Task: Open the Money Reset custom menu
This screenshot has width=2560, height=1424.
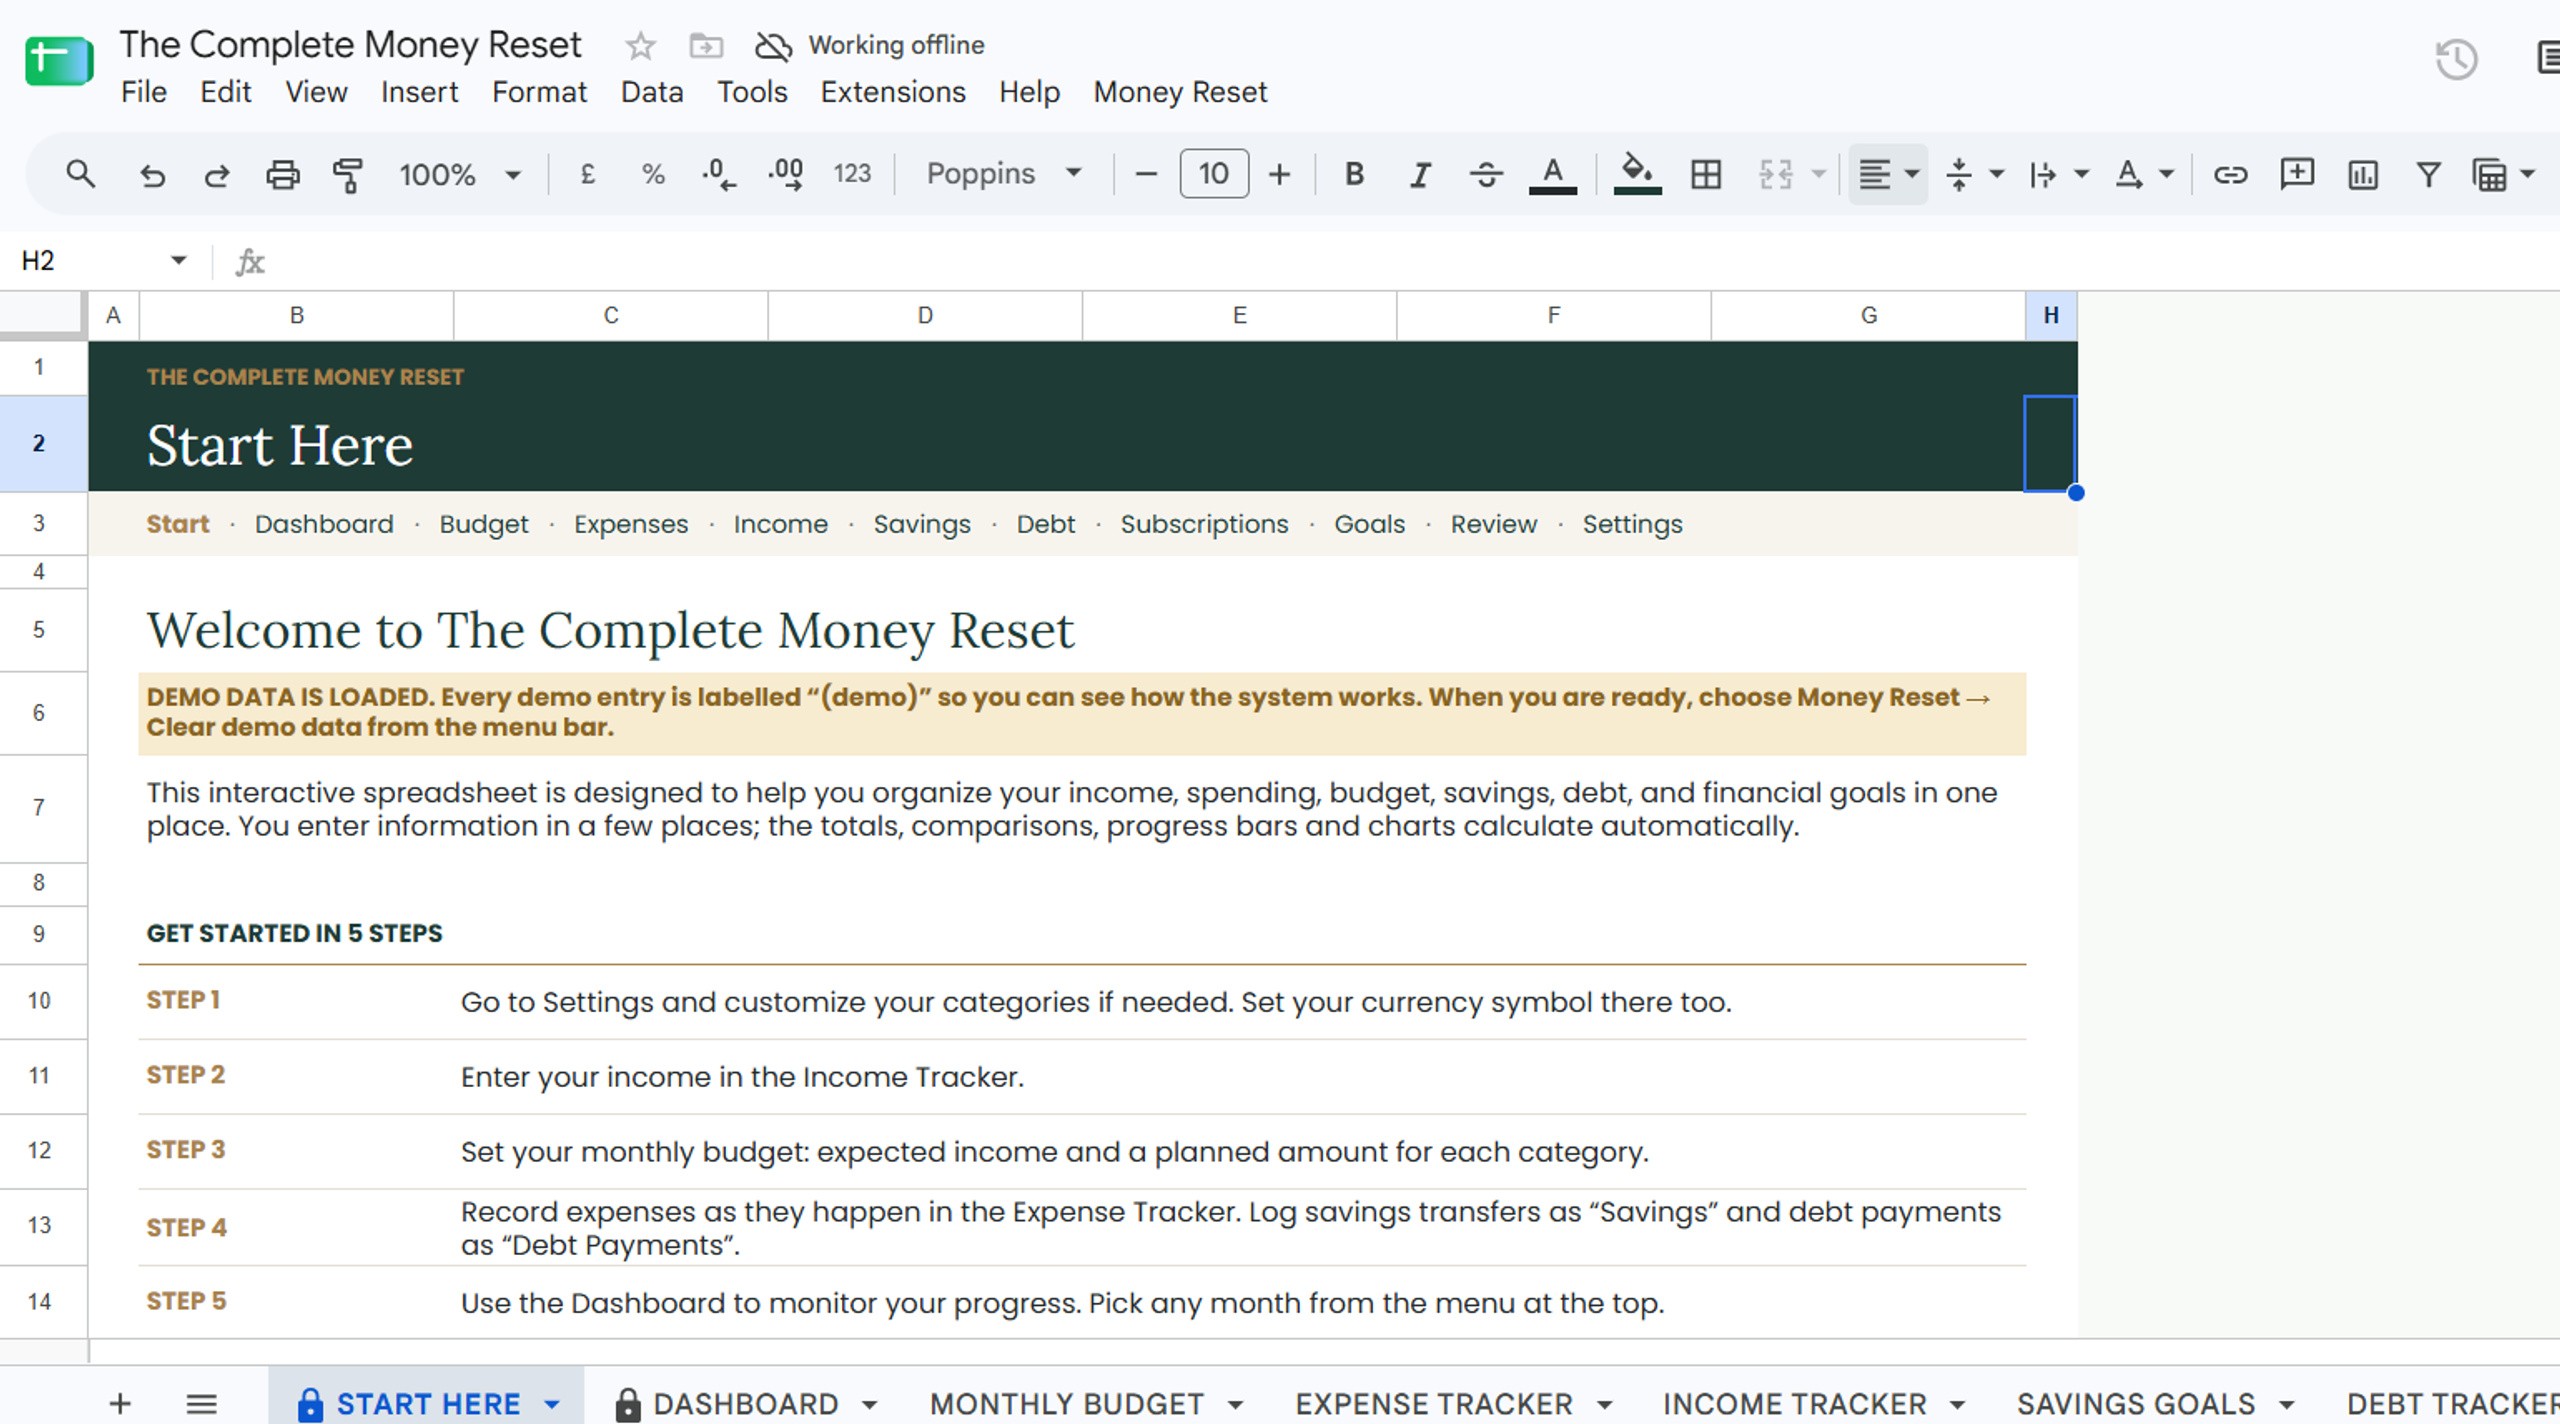Action: click(x=1180, y=92)
